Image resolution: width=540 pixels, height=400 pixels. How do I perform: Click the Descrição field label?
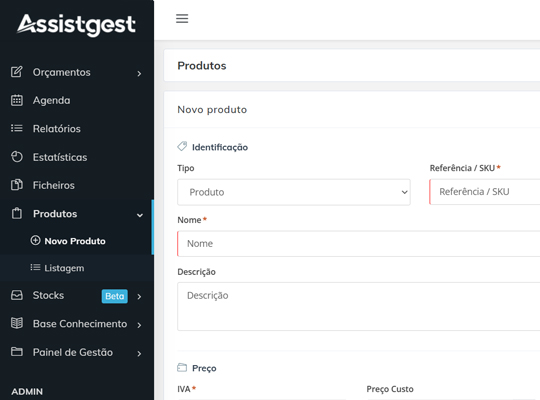tap(196, 272)
